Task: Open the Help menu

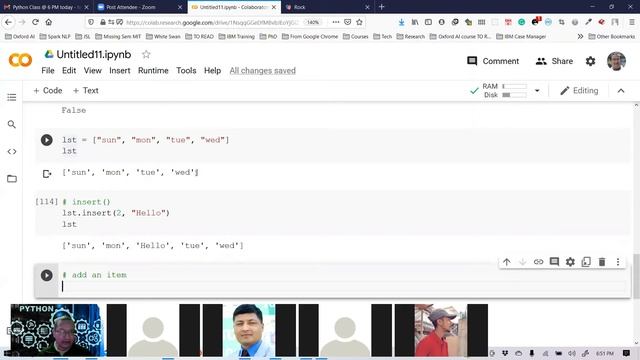Action: 212,71
